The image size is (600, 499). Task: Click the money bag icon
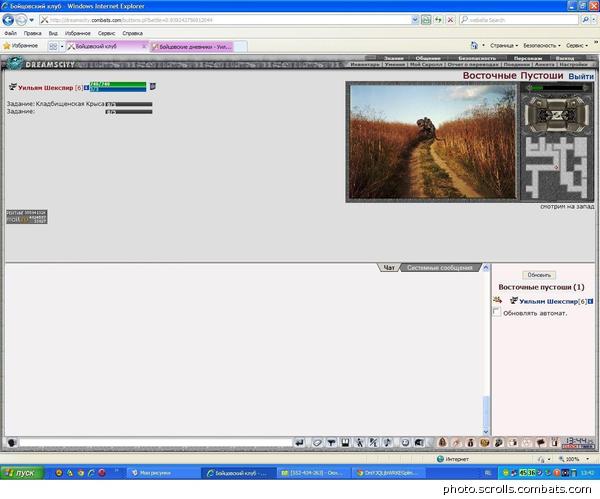tap(471, 443)
